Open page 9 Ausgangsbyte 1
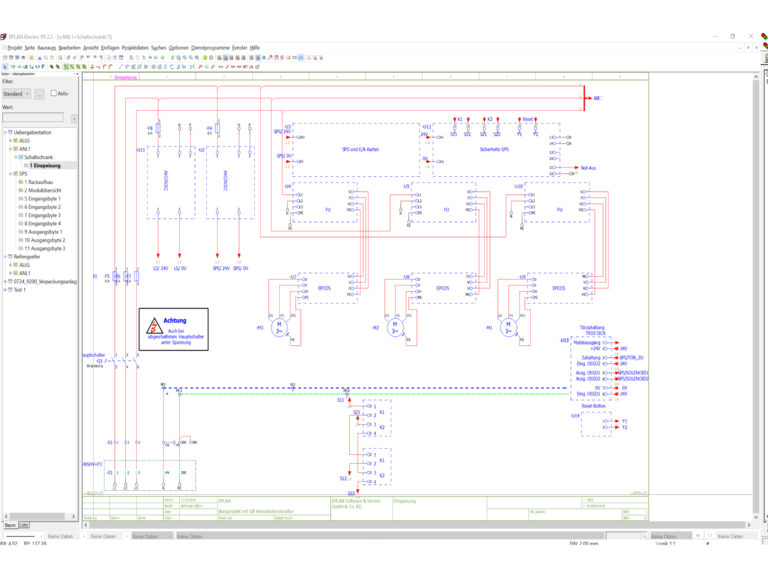 [x=43, y=232]
